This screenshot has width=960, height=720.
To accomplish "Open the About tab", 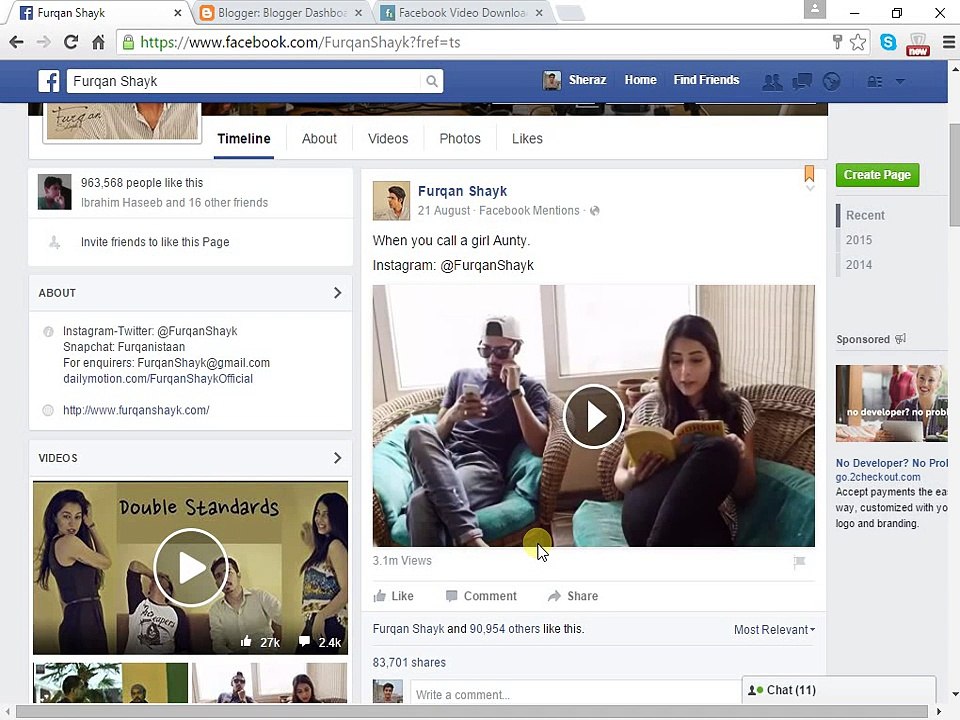I will (x=319, y=138).
